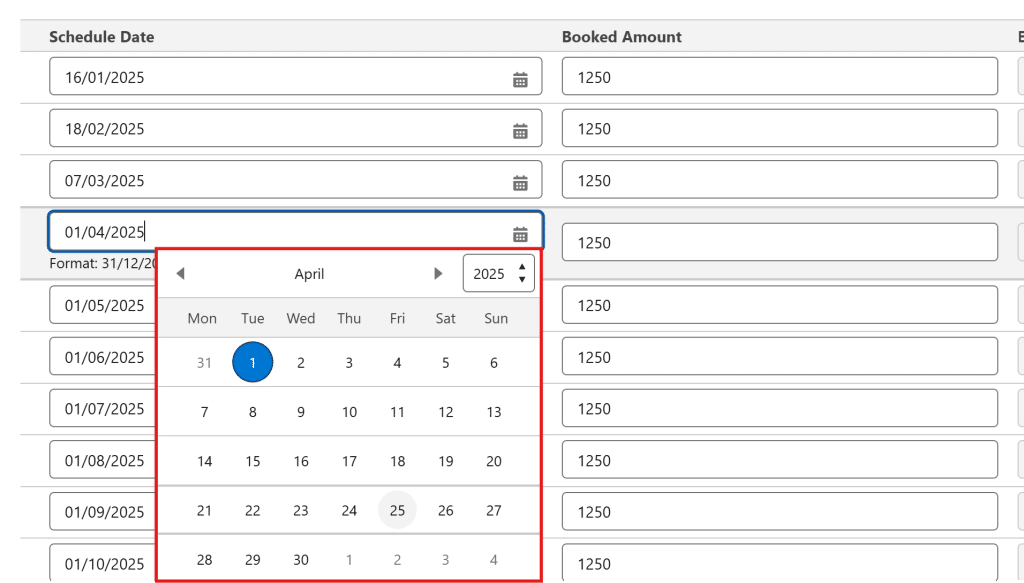The height and width of the screenshot is (583, 1024).
Task: Increase the year with the up arrow
Action: click(x=522, y=267)
